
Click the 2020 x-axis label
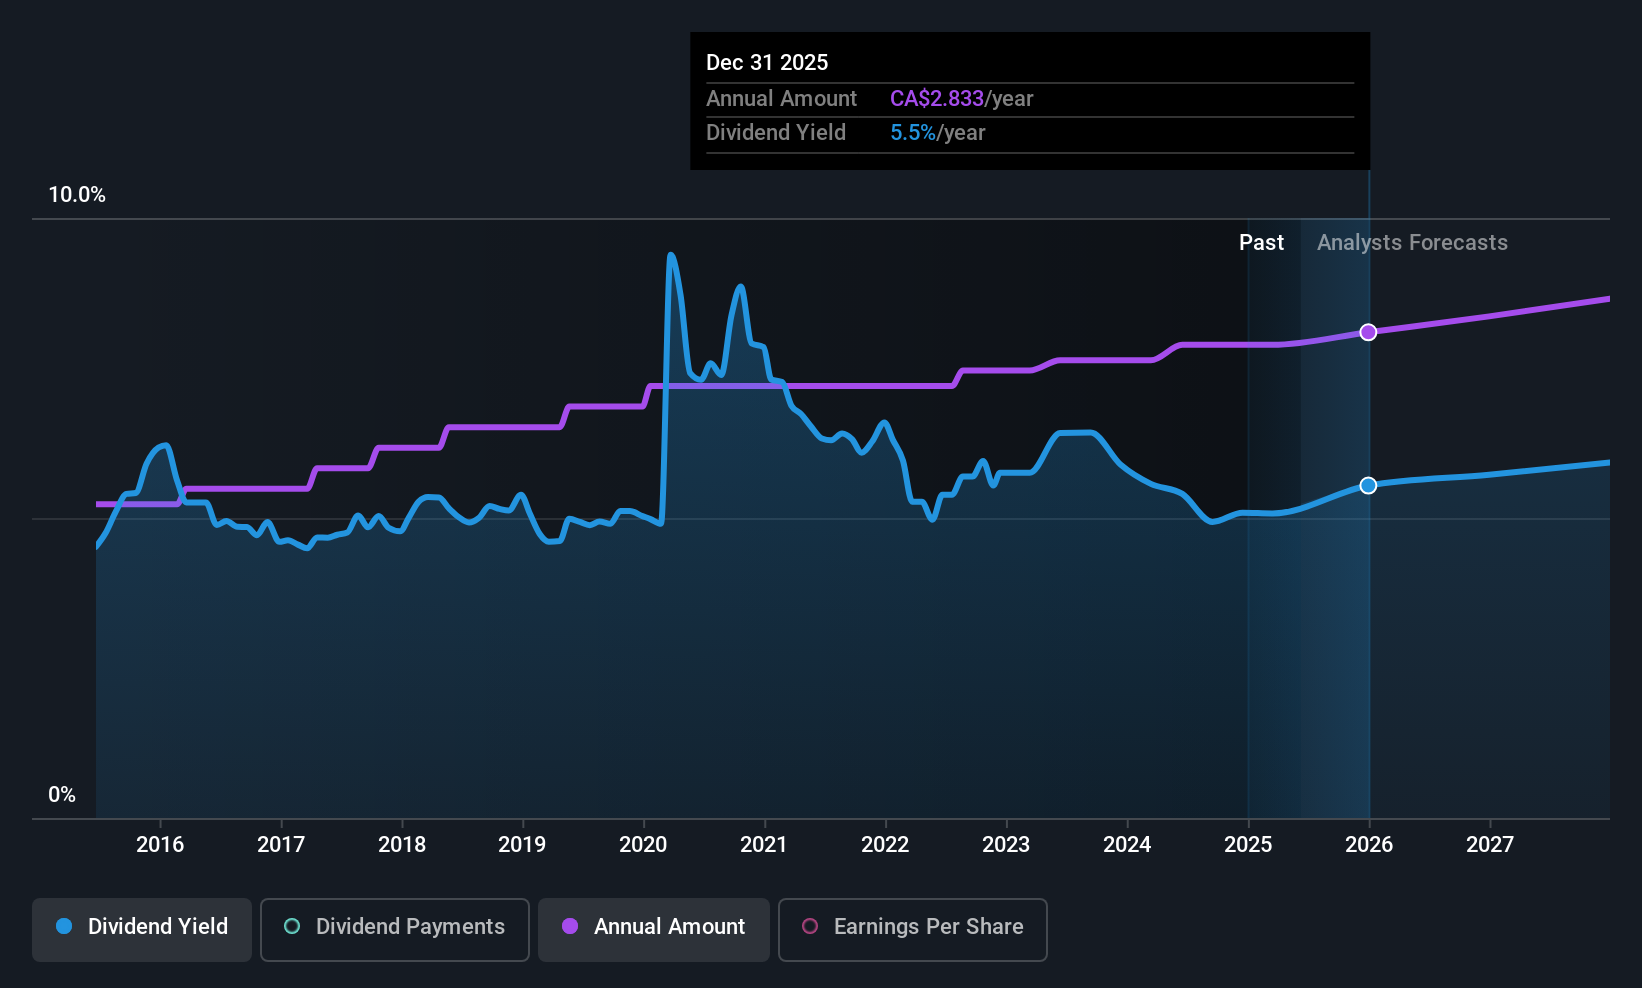643,845
